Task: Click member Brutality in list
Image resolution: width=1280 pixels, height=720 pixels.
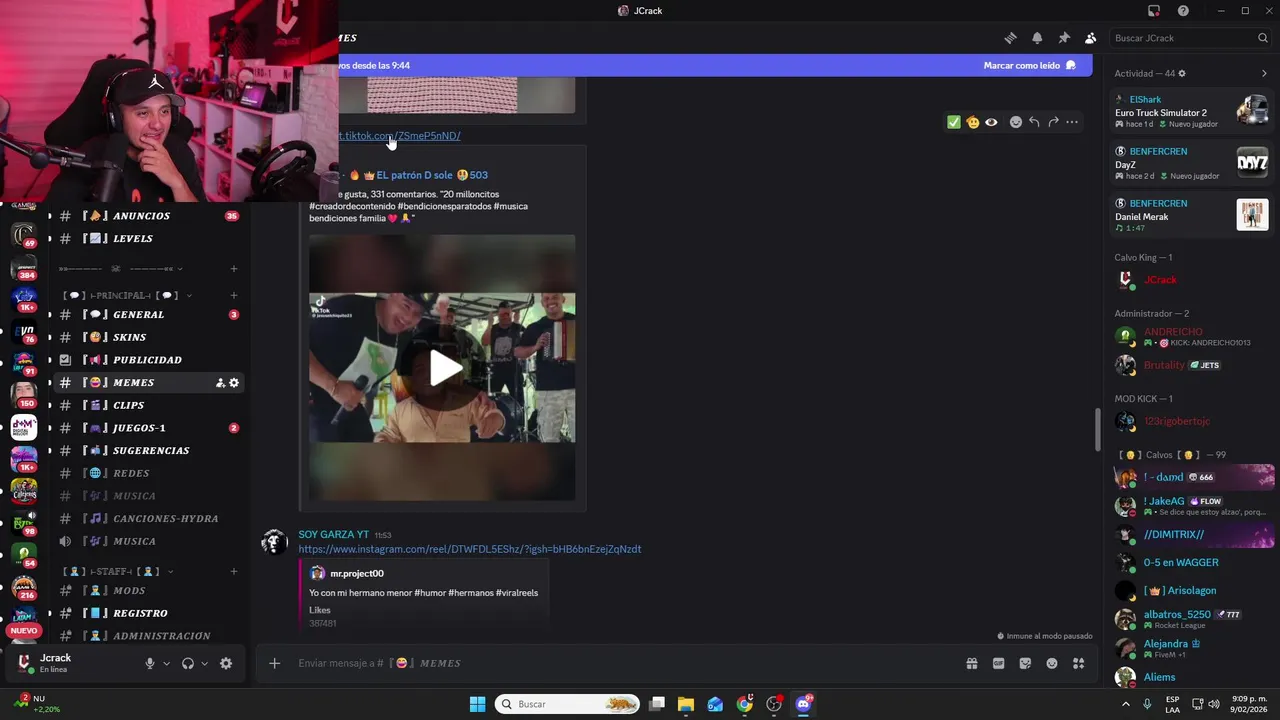Action: click(1192, 365)
